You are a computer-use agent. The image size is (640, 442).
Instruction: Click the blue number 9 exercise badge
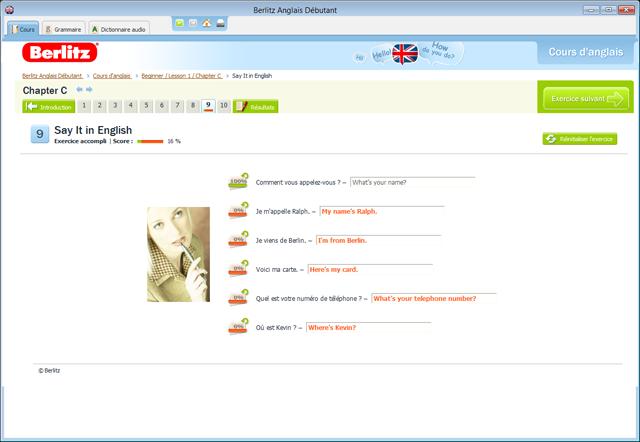coord(40,134)
